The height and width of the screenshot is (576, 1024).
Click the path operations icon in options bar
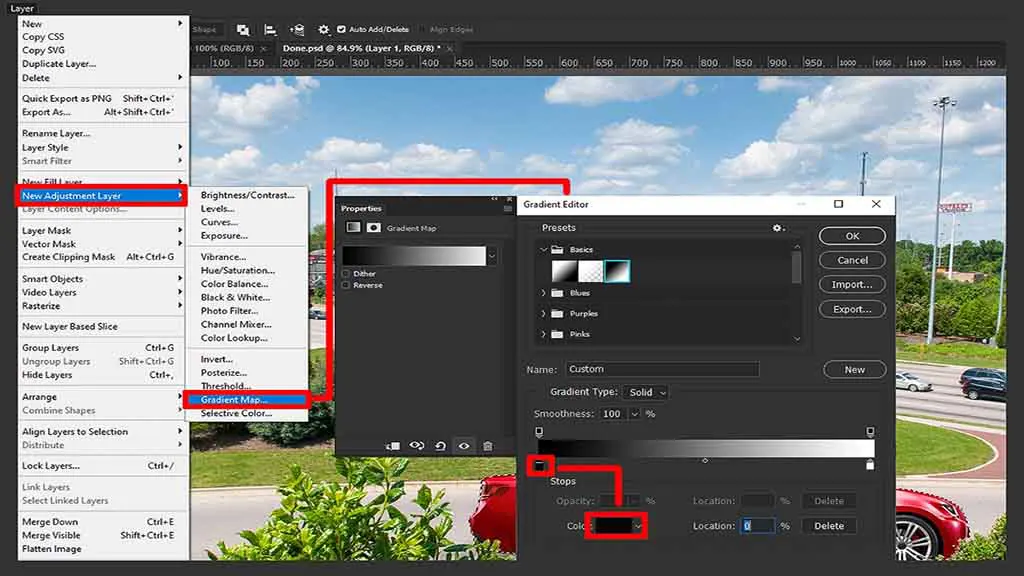[243, 29]
